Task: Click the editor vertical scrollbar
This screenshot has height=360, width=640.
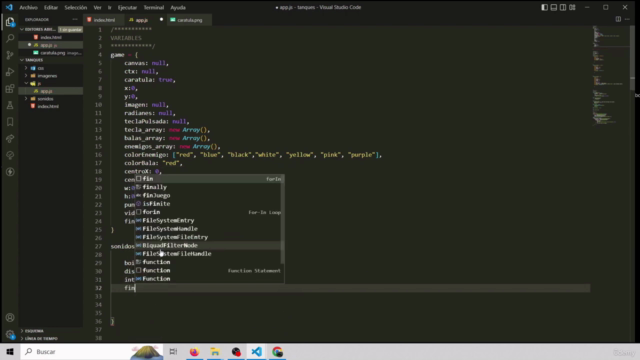Action: point(632,57)
